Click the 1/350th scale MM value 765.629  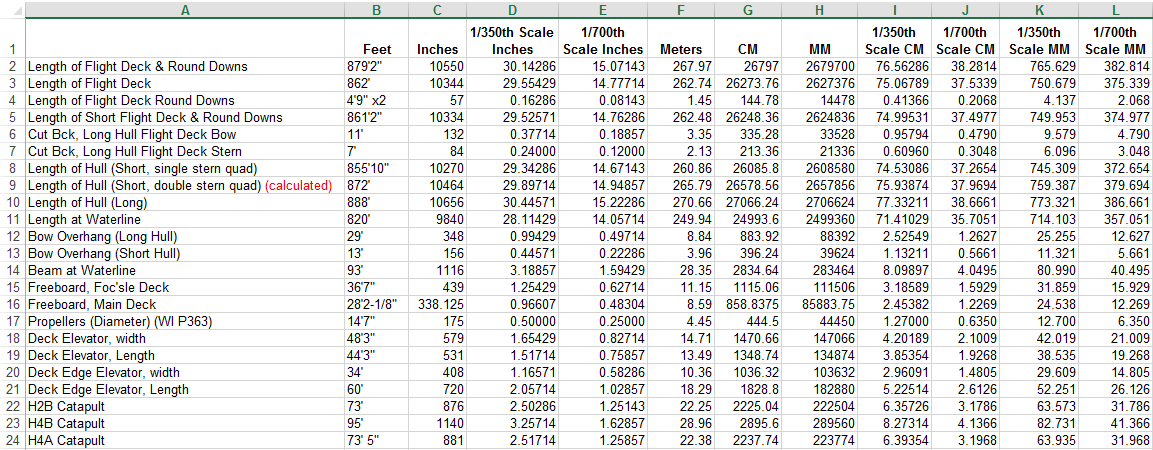[x=1038, y=67]
